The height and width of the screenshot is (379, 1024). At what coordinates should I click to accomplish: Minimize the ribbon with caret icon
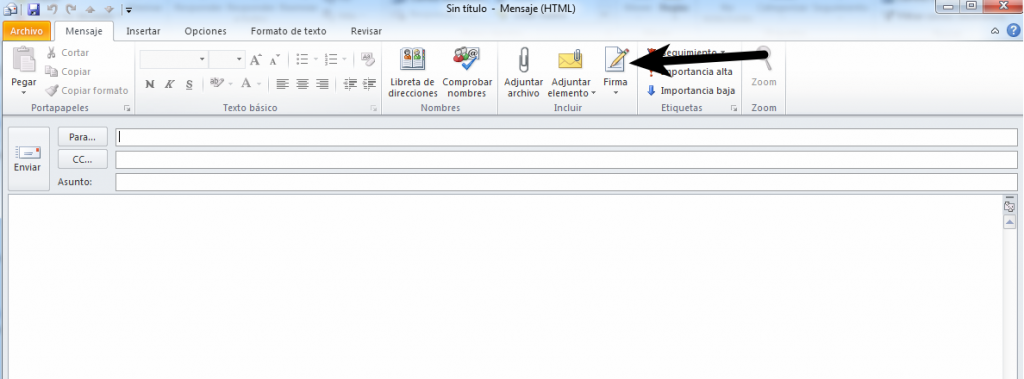995,31
